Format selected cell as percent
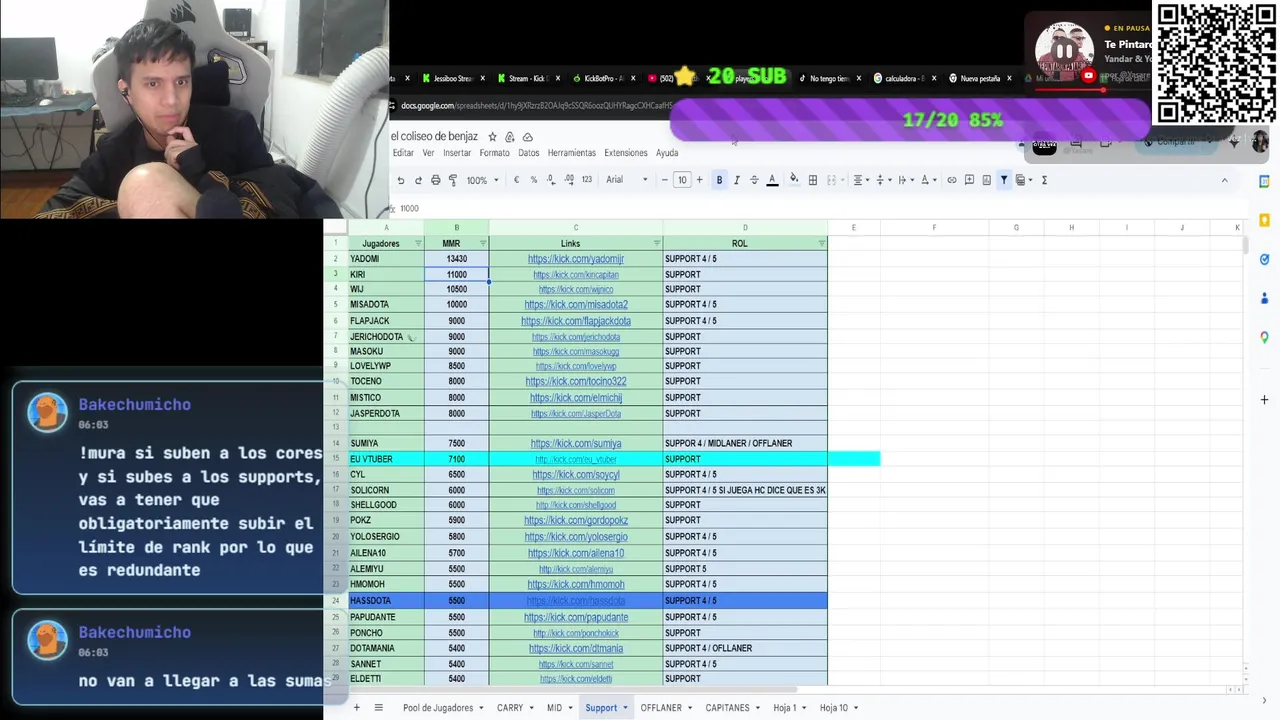 pyautogui.click(x=534, y=180)
